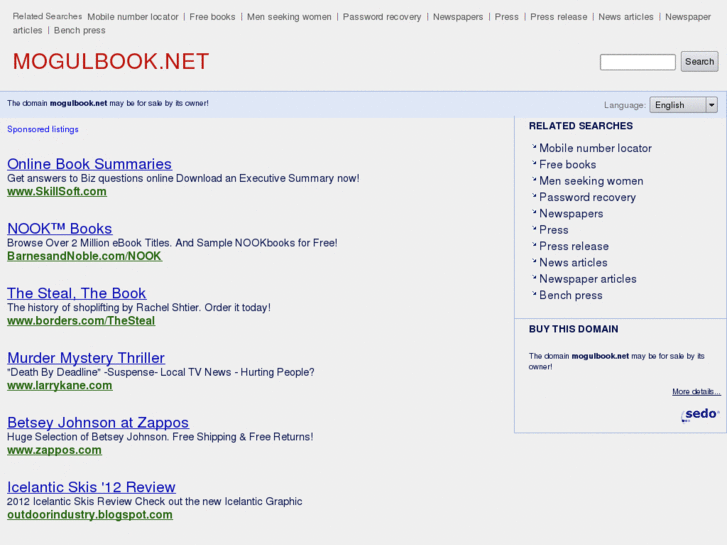Click the RELATED SEARCHES heading

click(x=580, y=126)
